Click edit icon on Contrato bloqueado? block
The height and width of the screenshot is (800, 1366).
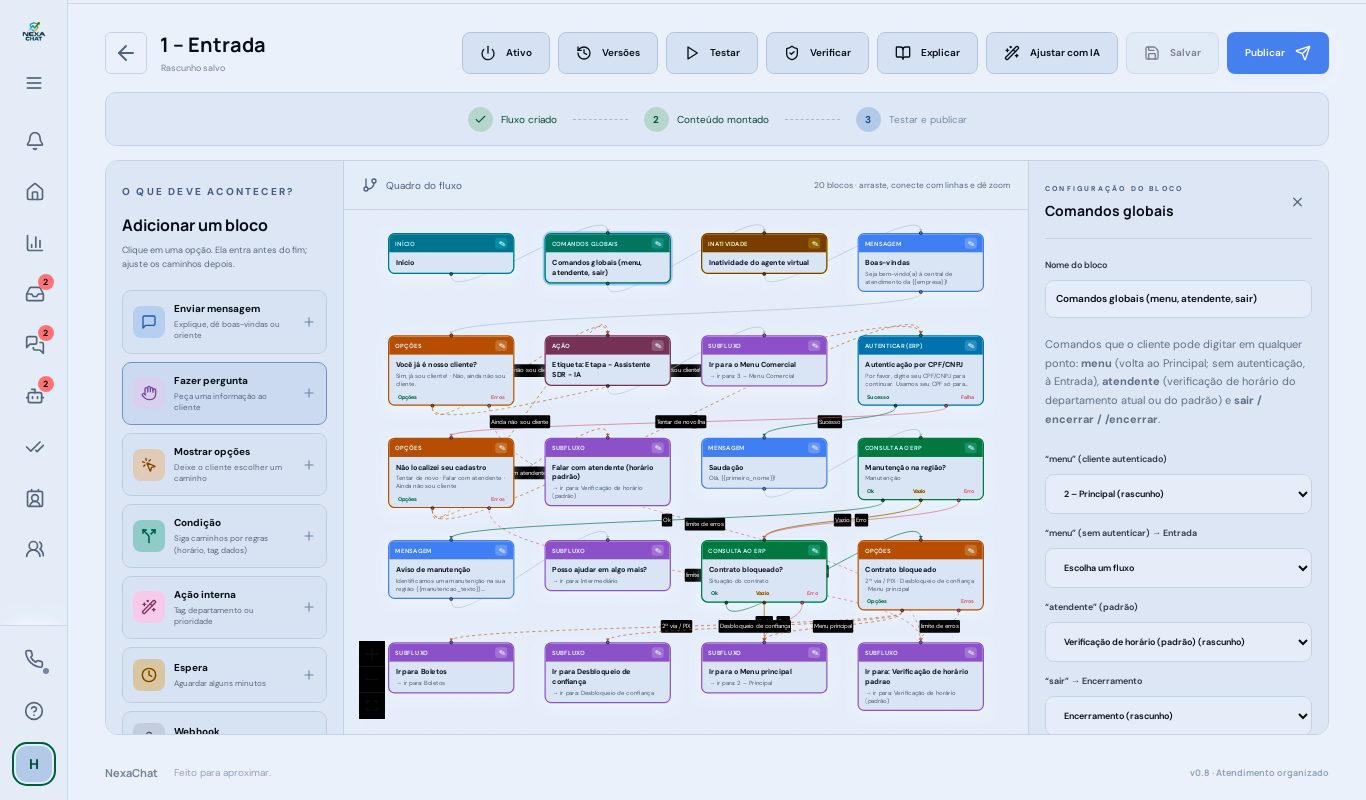(x=814, y=550)
